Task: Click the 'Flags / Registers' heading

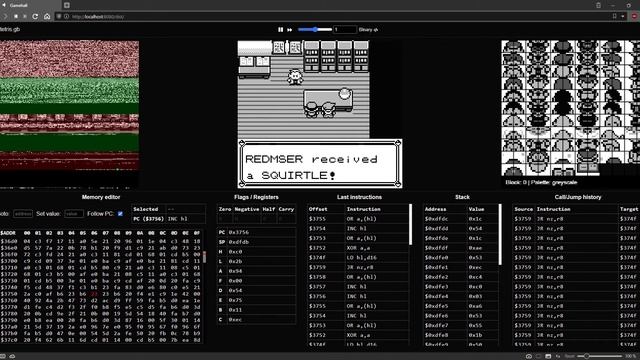Action: tap(256, 197)
